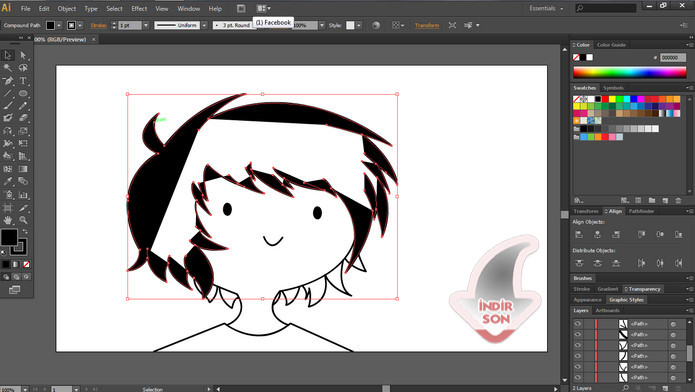695x392 pixels.
Task: Hide the first <Path> layer row
Action: tap(578, 324)
